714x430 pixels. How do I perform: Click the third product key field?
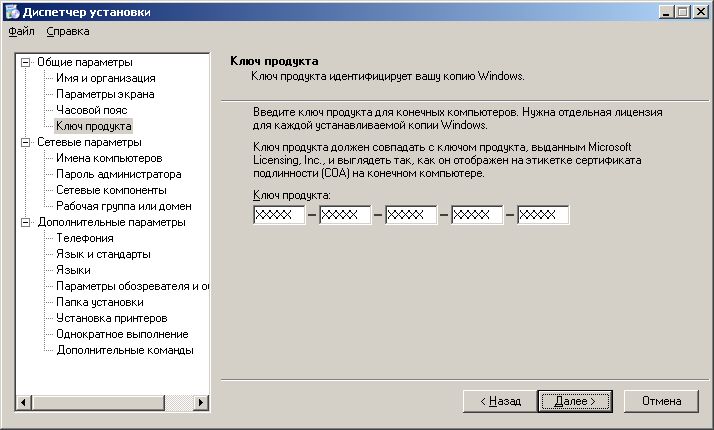coord(411,215)
